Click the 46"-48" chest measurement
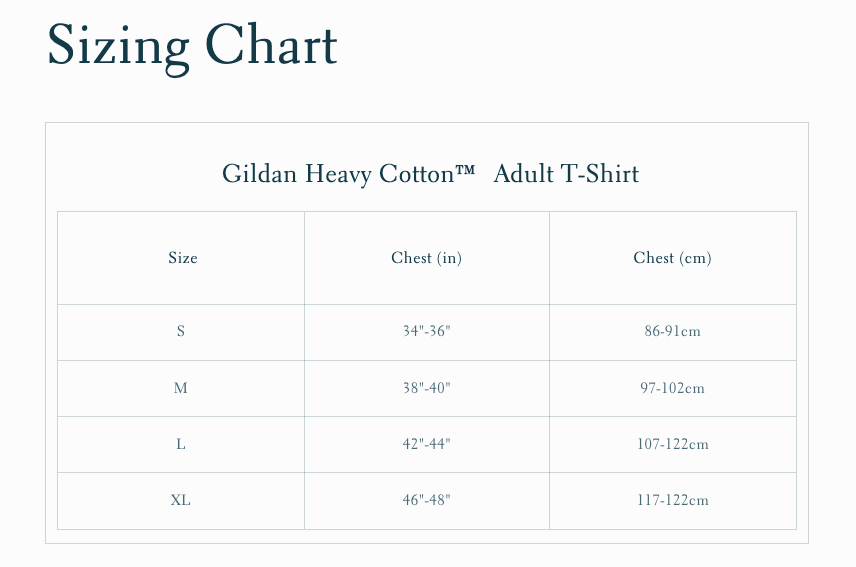The width and height of the screenshot is (856, 567). pyautogui.click(x=427, y=500)
